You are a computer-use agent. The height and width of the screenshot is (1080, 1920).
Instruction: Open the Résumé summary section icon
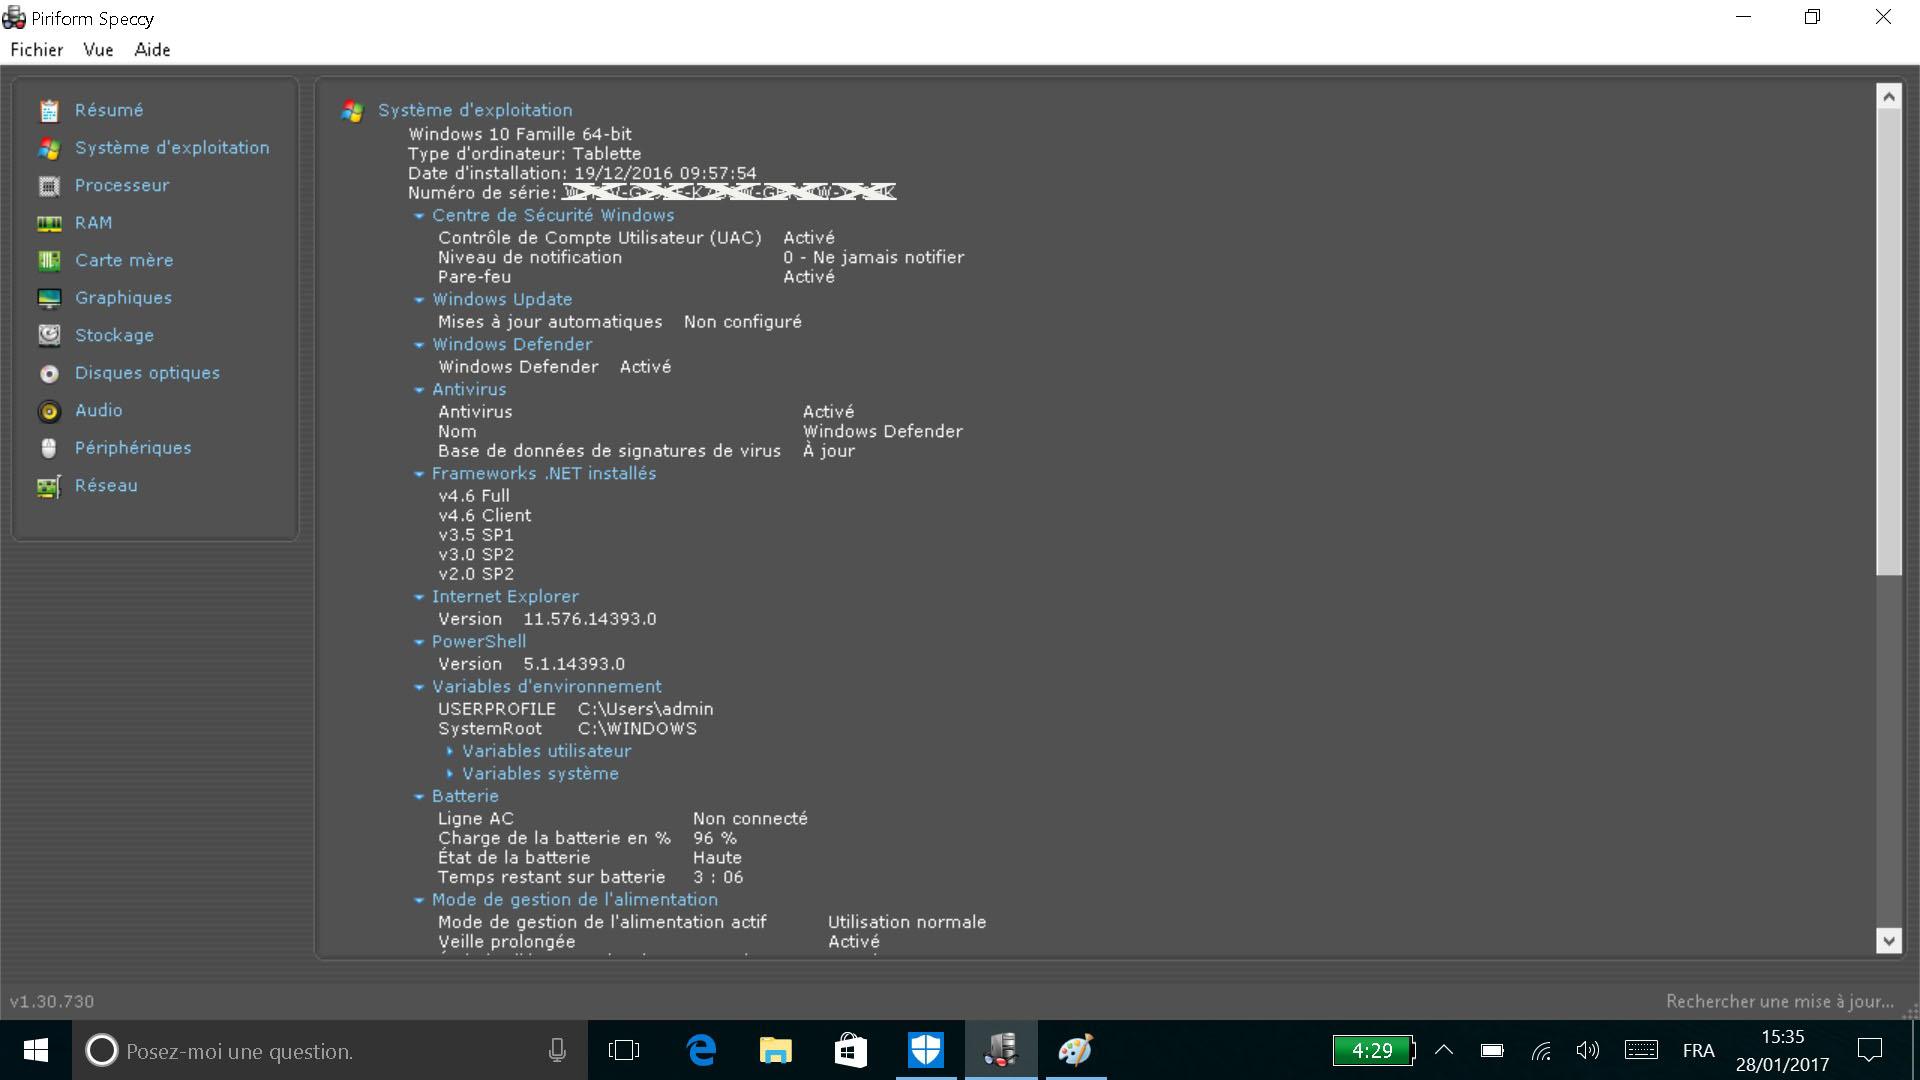pos(49,110)
